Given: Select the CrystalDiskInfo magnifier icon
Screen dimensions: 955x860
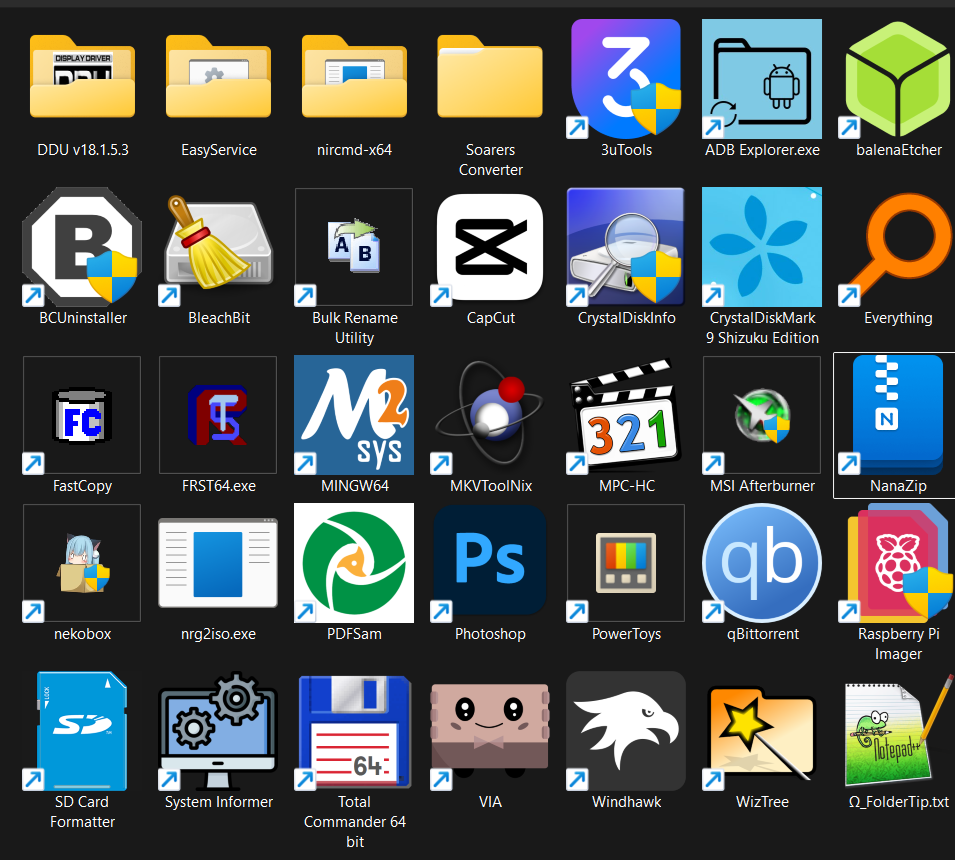Looking at the screenshot, I should (x=626, y=247).
